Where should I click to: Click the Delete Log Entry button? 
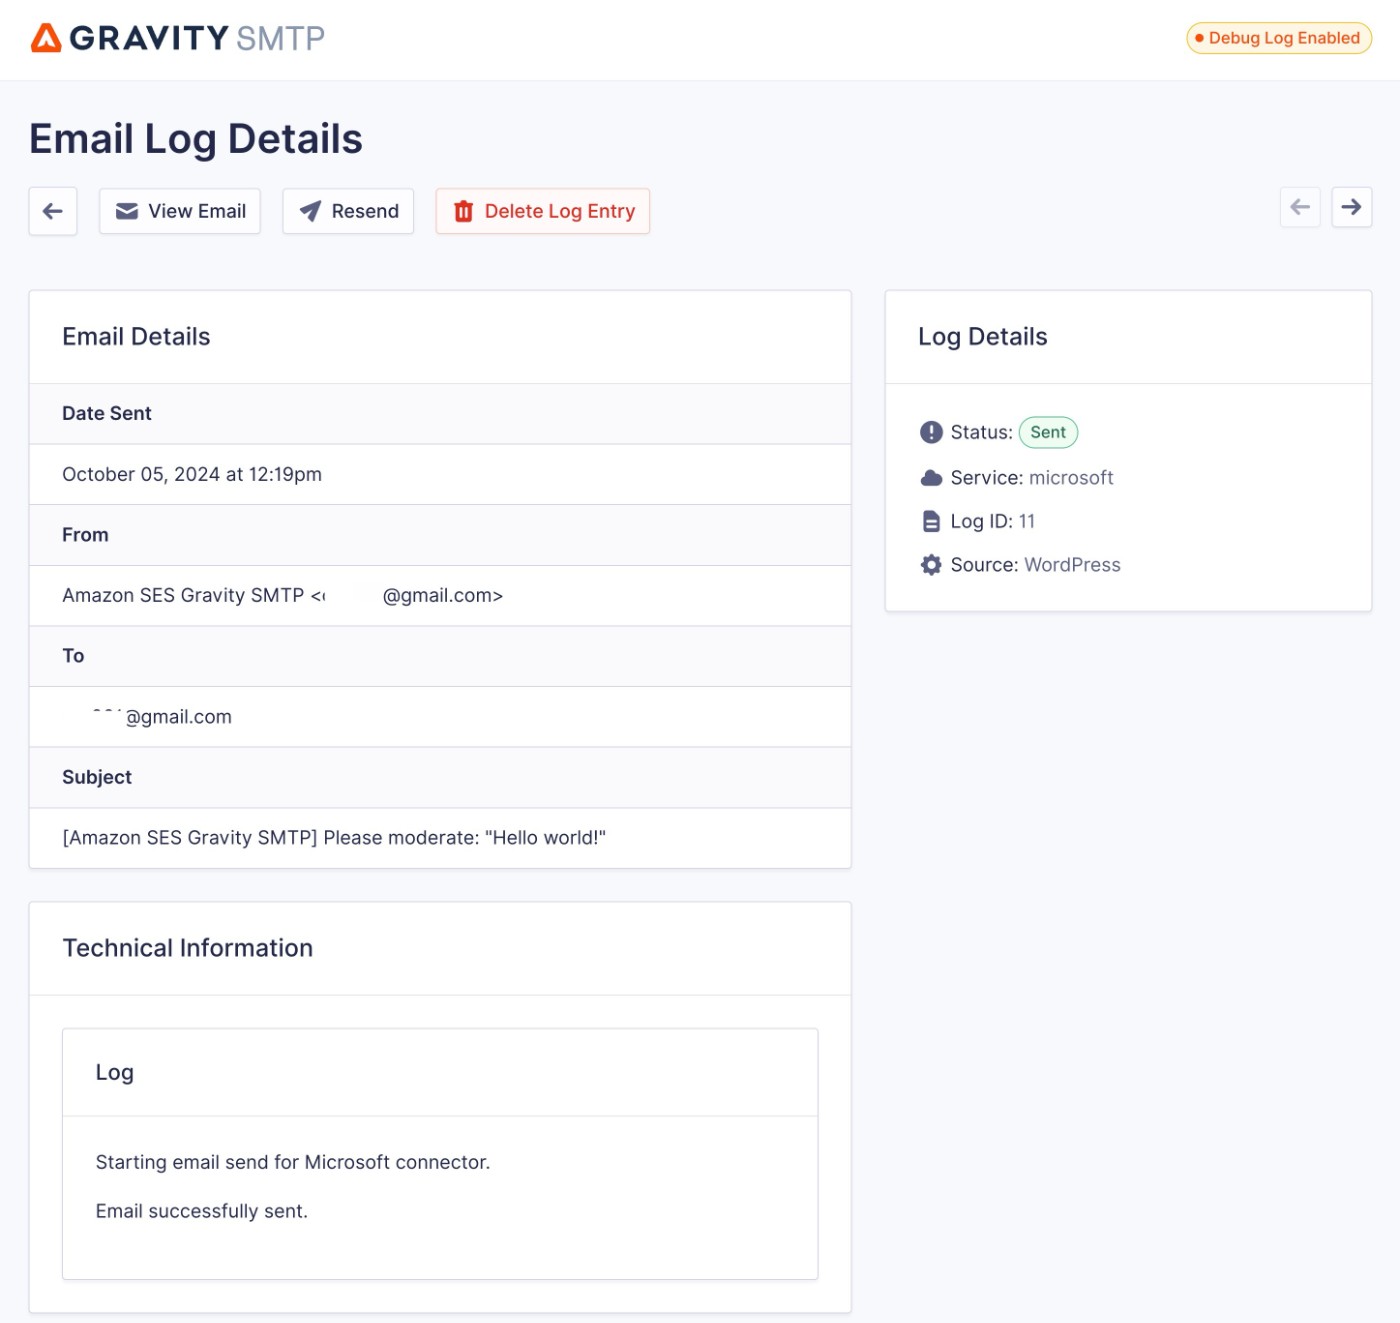543,211
